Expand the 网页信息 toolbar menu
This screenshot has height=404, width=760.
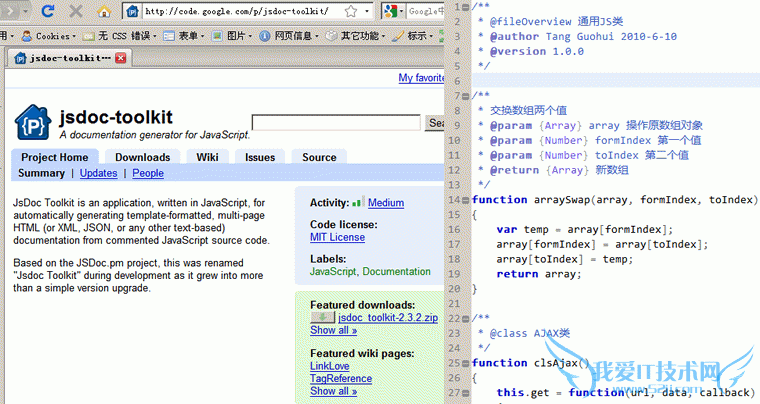point(292,36)
